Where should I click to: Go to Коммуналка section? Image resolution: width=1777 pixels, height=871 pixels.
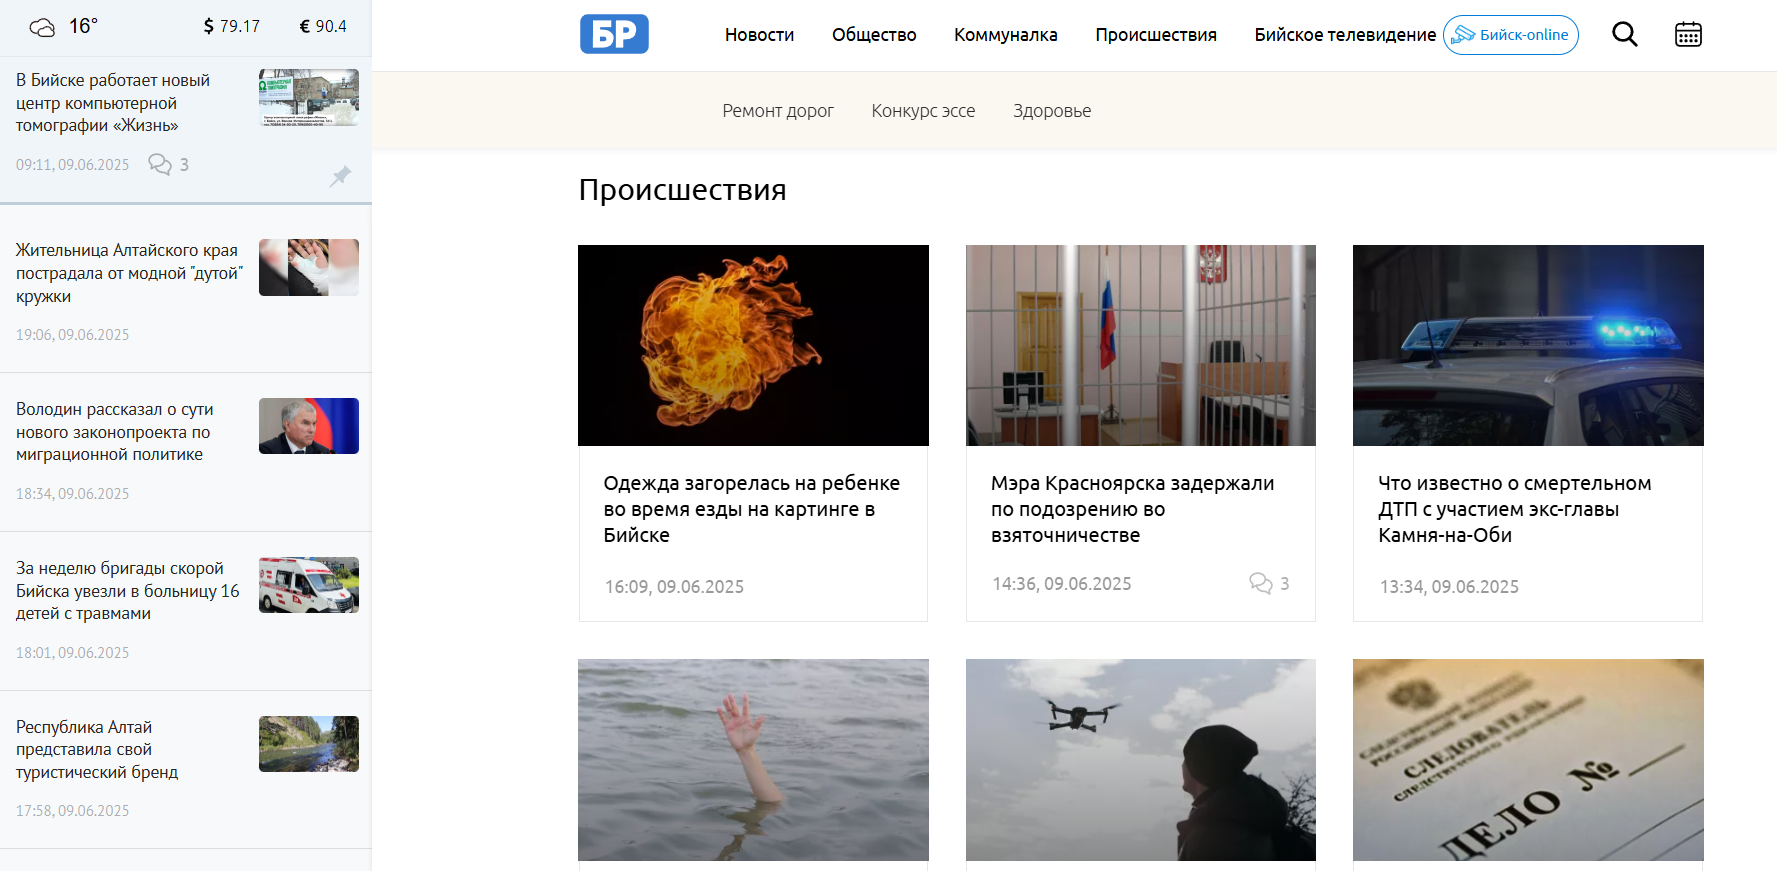pyautogui.click(x=1005, y=35)
